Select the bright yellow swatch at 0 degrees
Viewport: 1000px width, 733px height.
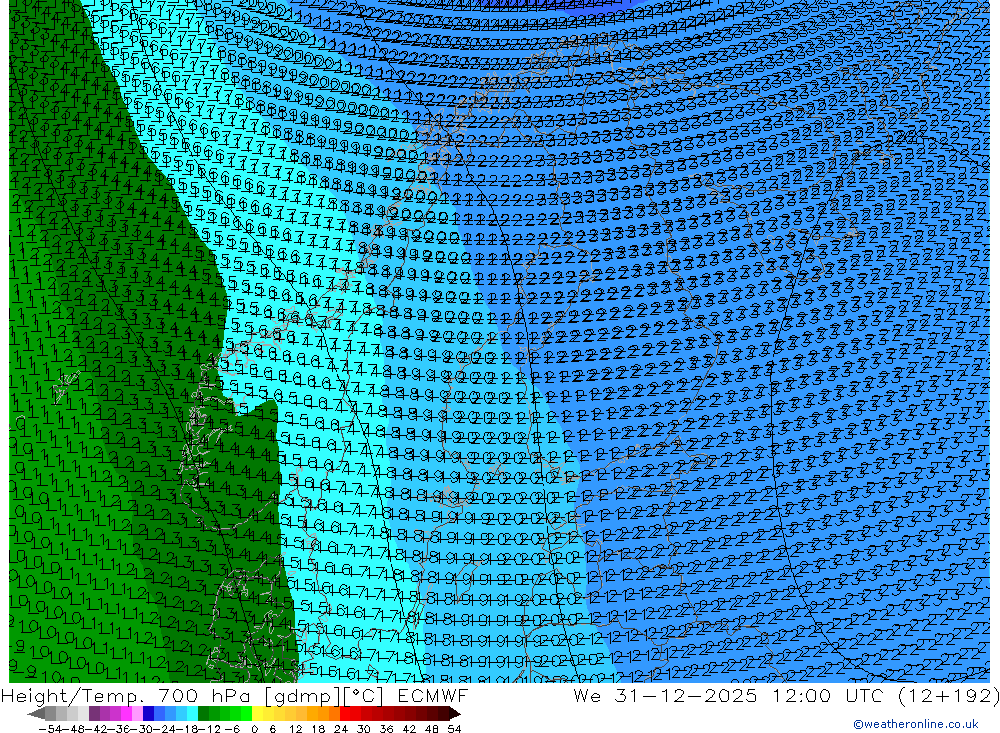click(x=258, y=714)
